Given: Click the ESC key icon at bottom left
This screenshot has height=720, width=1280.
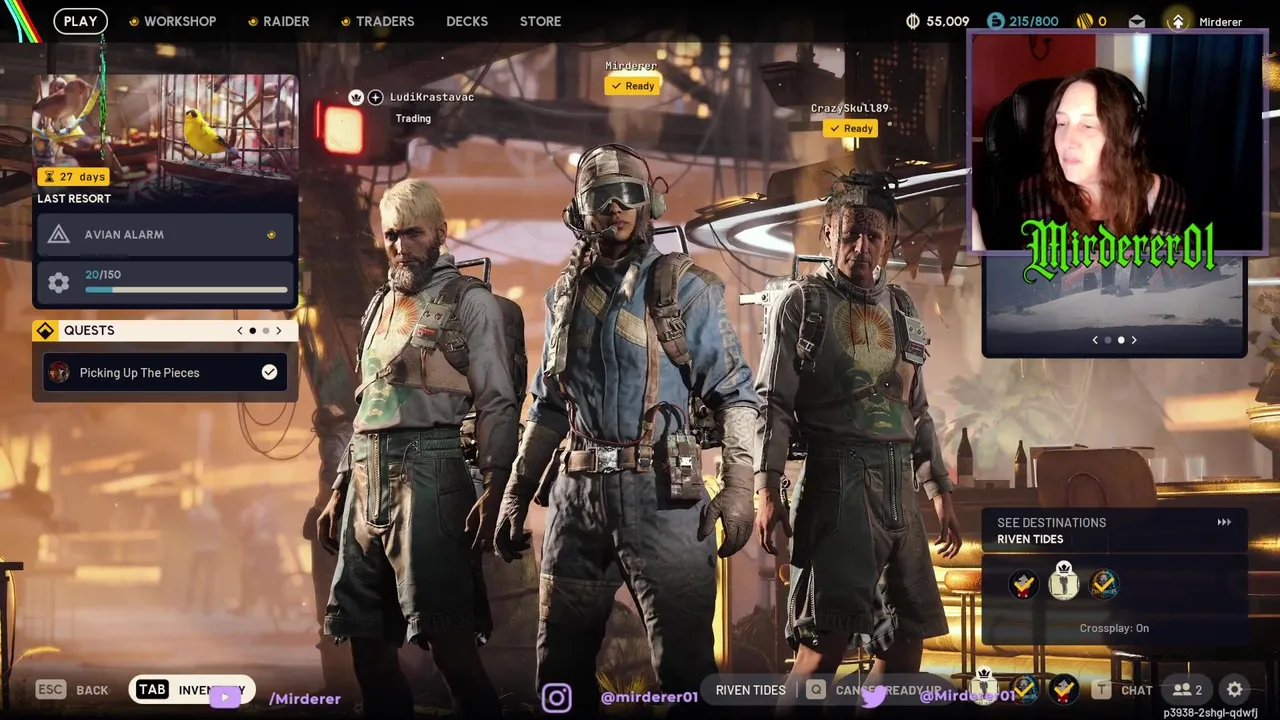Looking at the screenshot, I should click(x=51, y=689).
